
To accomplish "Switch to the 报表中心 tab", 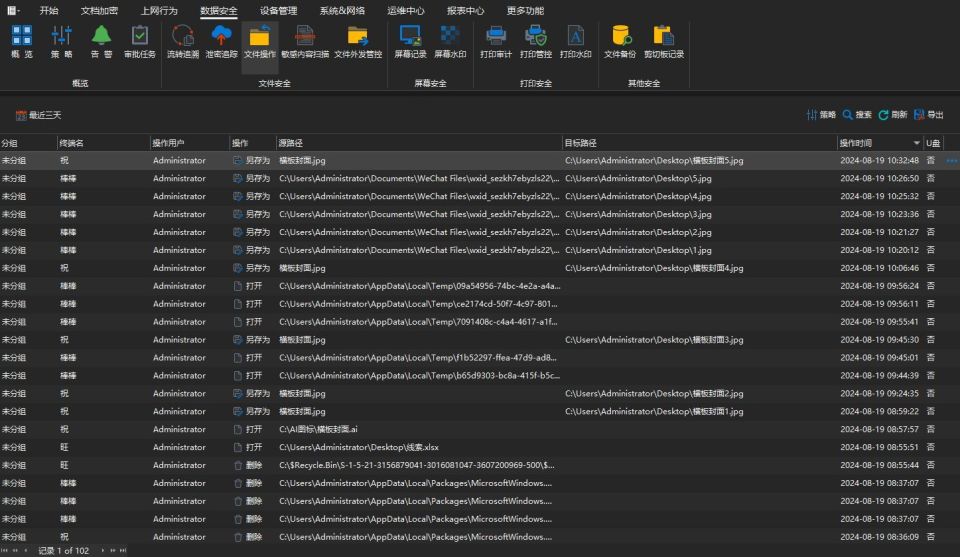I will [465, 10].
